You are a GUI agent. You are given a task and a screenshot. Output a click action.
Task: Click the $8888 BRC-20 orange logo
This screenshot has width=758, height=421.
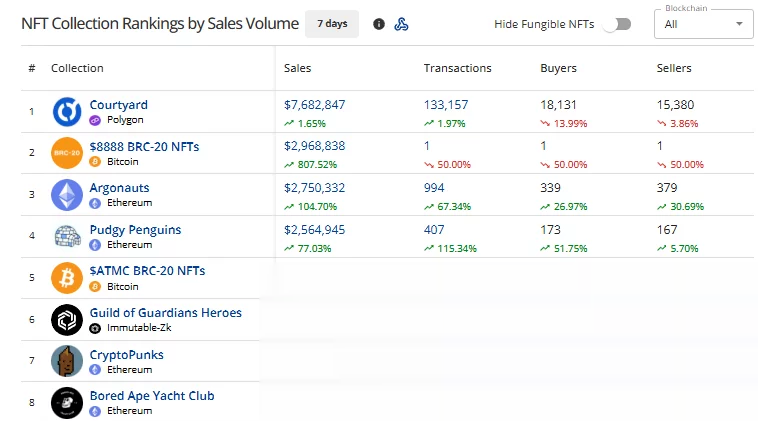click(67, 153)
